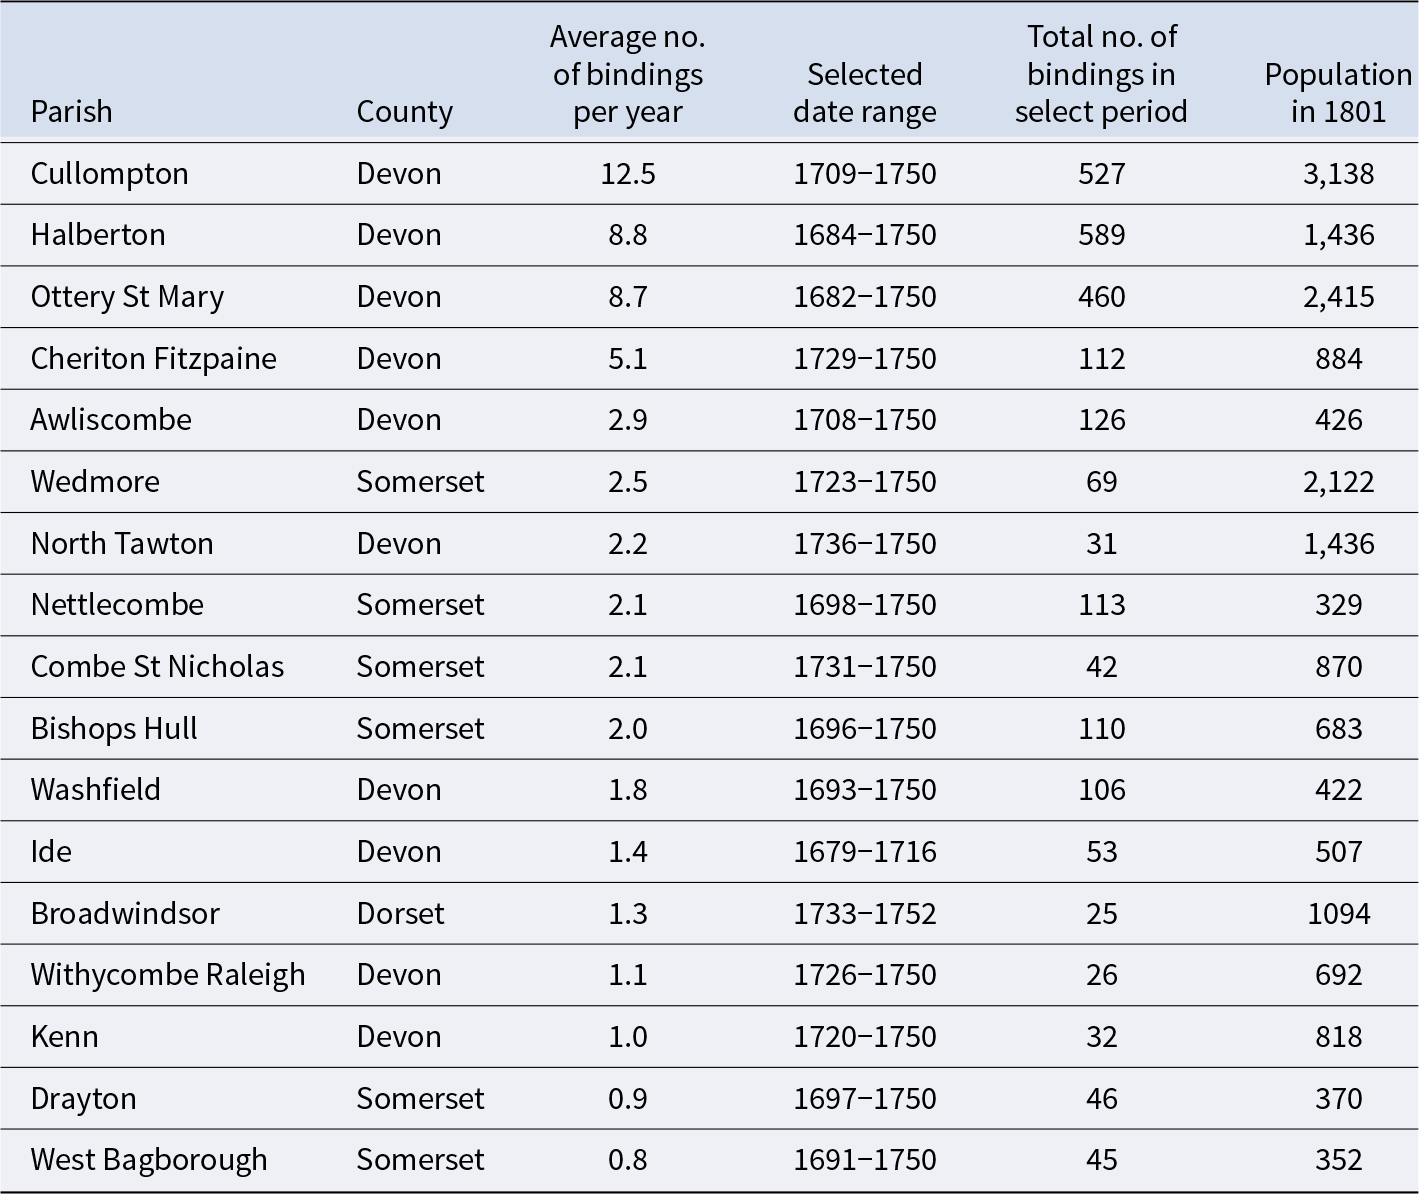The image size is (1419, 1194).
Task: Click the Selected date range header
Action: 864,92
